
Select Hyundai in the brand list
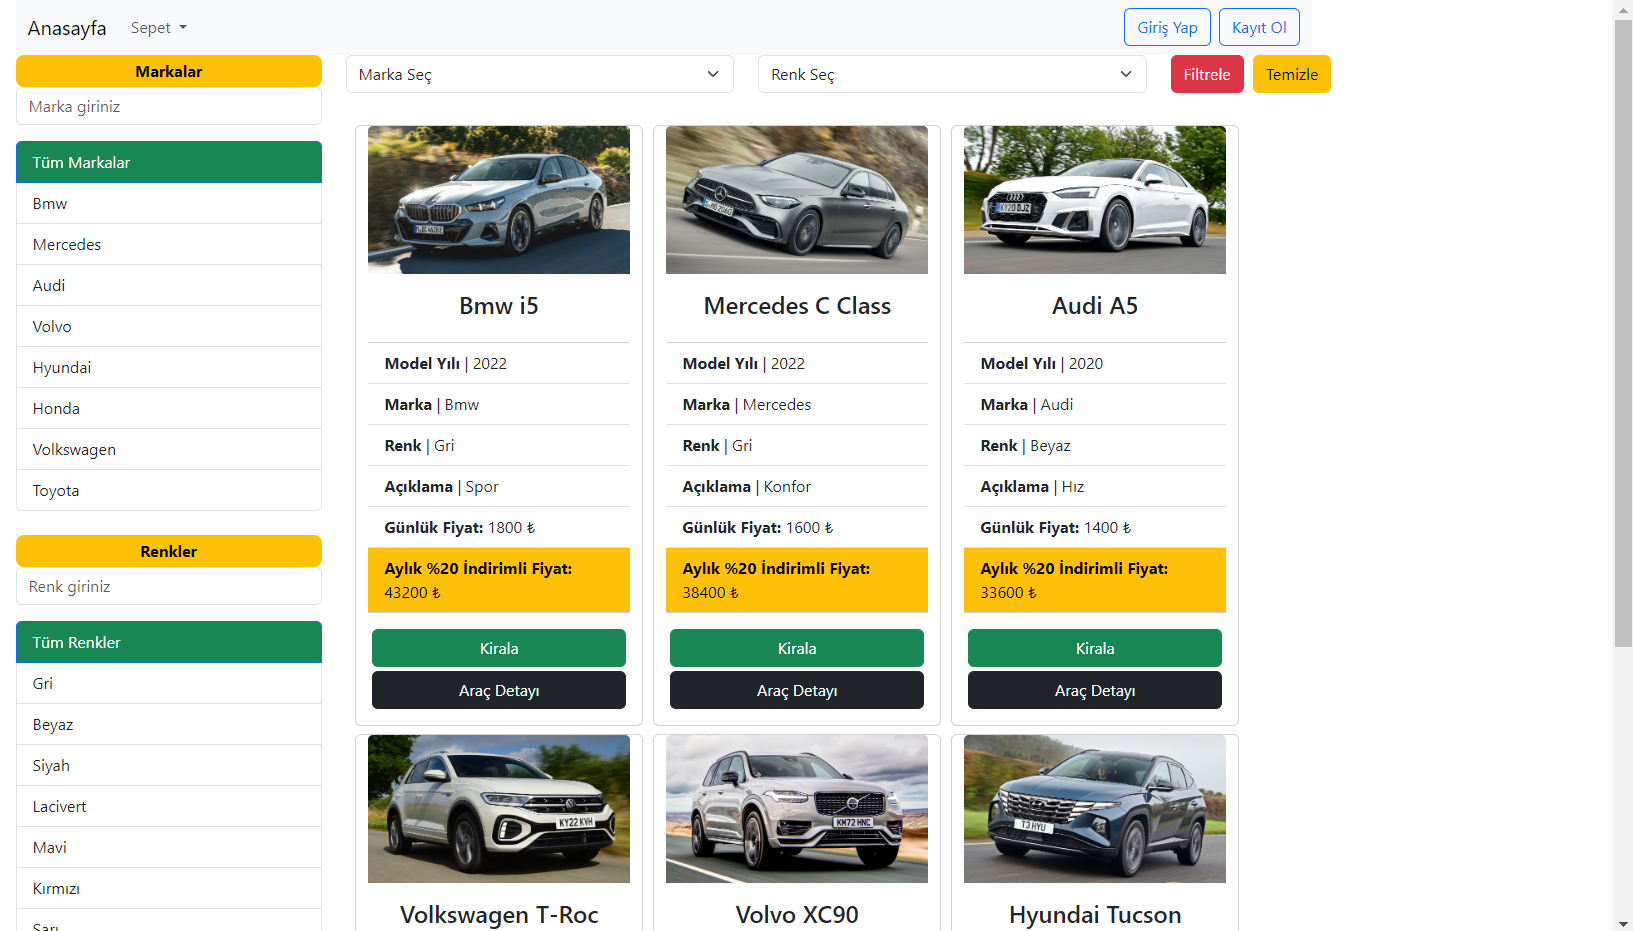pyautogui.click(x=169, y=367)
